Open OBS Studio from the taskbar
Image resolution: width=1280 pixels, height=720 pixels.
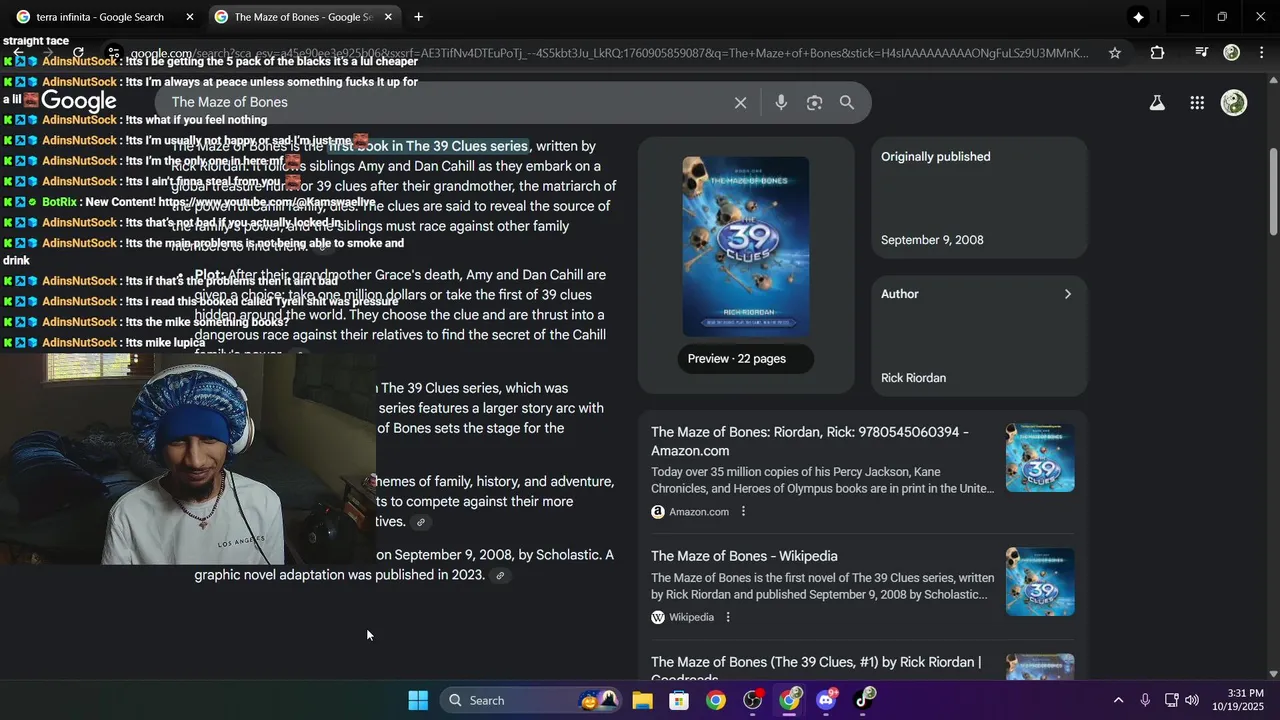pos(753,700)
